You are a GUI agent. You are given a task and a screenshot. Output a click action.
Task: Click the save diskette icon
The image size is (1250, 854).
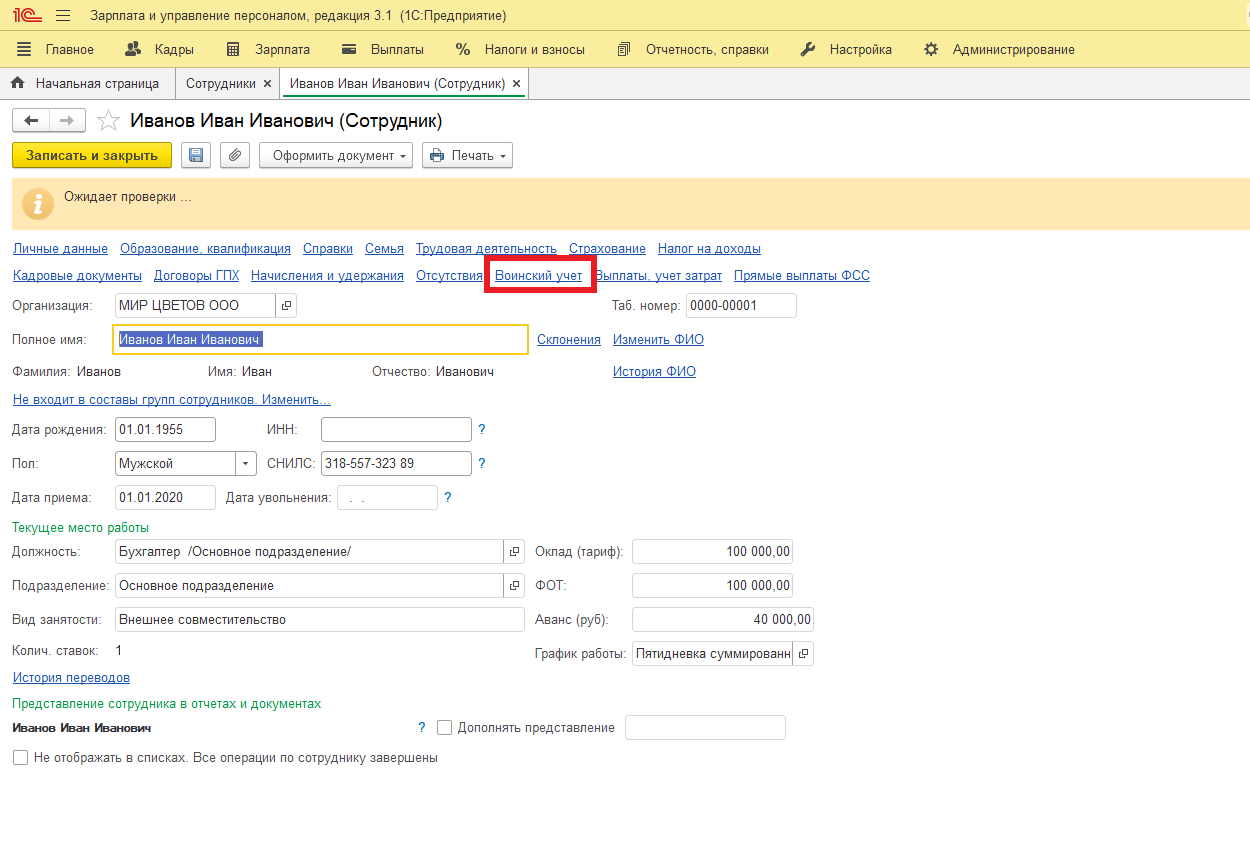tap(196, 155)
